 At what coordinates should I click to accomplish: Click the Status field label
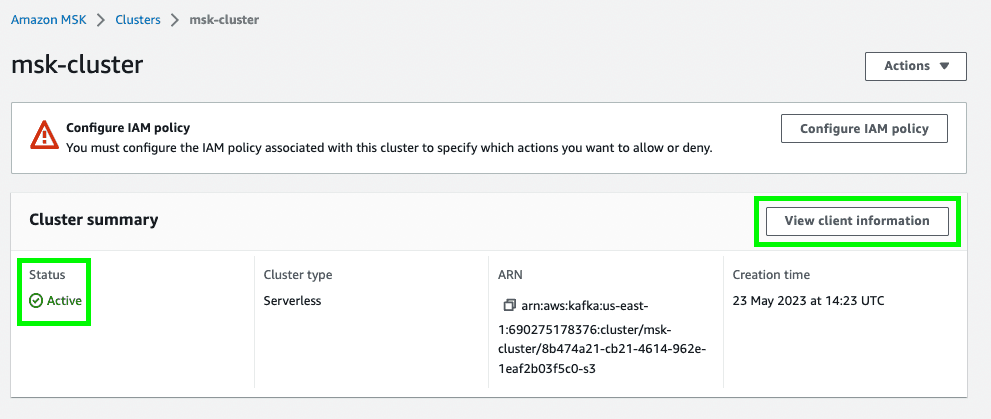tap(47, 275)
